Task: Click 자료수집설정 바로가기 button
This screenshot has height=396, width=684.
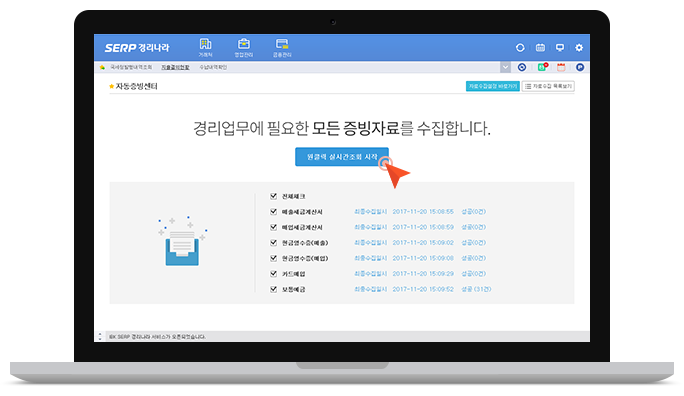Action: [492, 86]
